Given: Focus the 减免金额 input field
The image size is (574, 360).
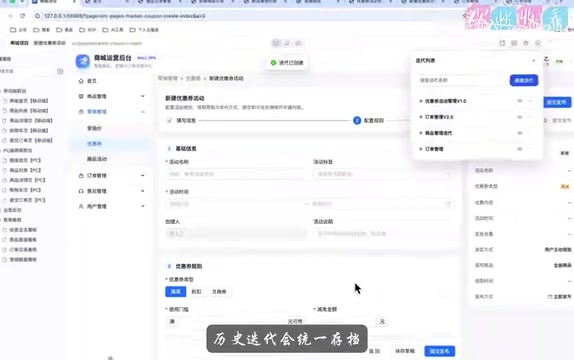Looking at the screenshot, I should pyautogui.click(x=344, y=322).
